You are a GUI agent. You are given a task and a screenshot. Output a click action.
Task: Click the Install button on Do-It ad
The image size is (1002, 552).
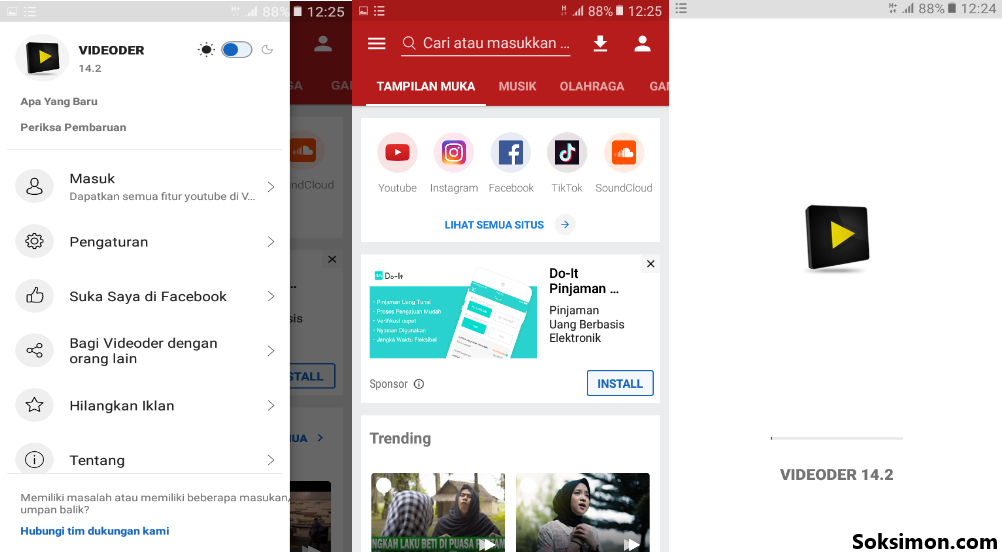620,383
